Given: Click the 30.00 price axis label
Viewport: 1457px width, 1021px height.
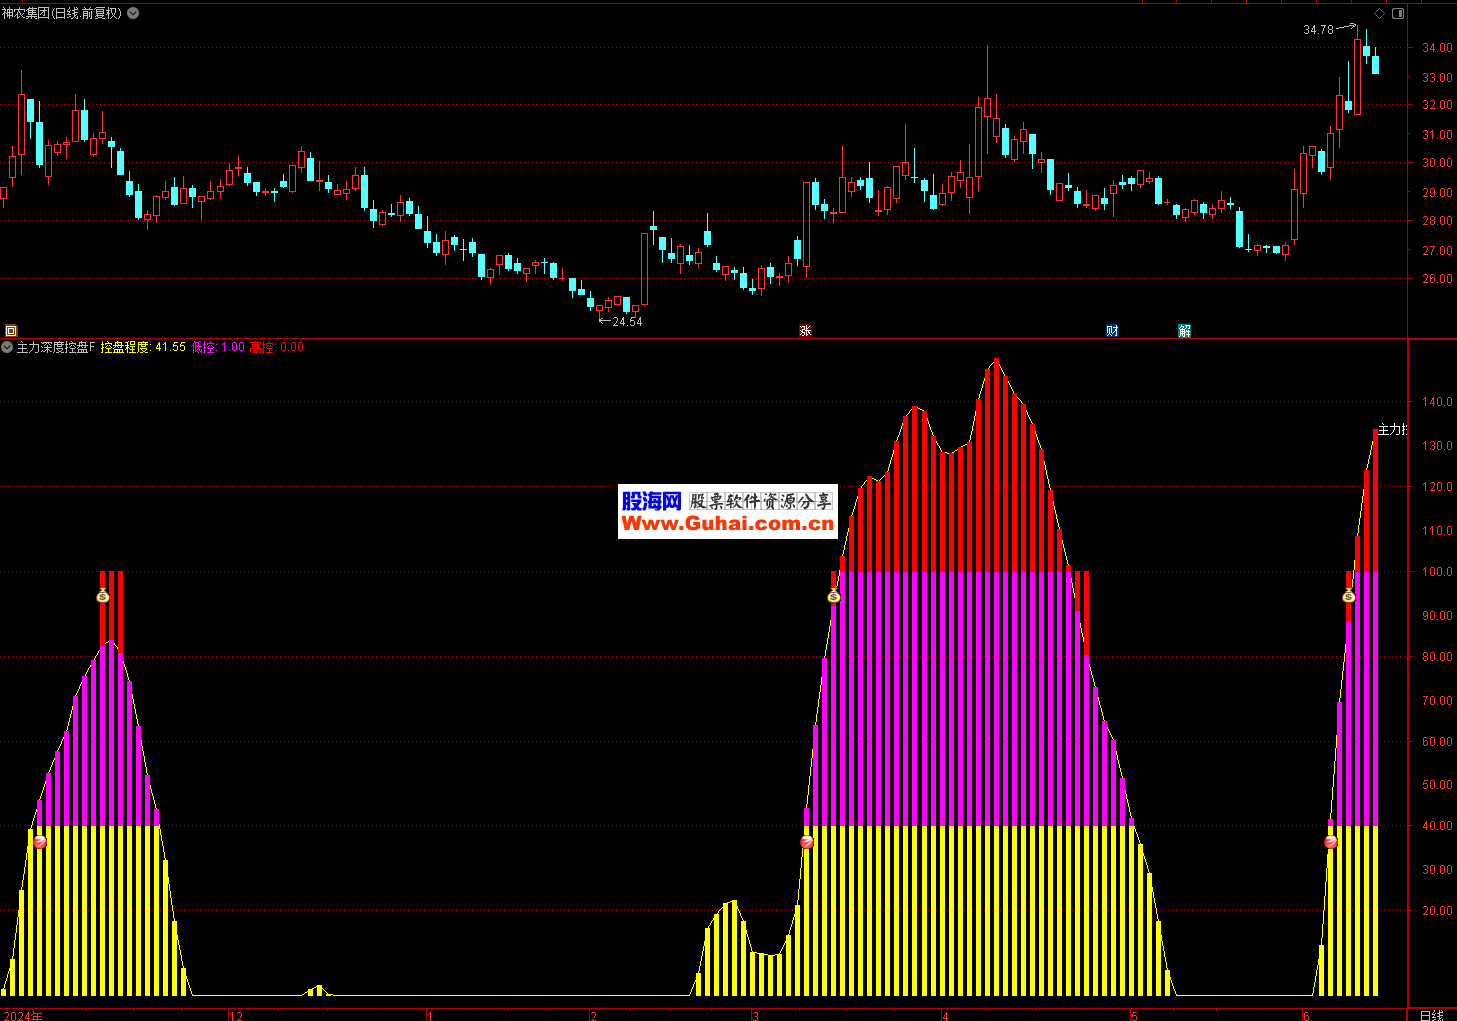Looking at the screenshot, I should 1437,163.
